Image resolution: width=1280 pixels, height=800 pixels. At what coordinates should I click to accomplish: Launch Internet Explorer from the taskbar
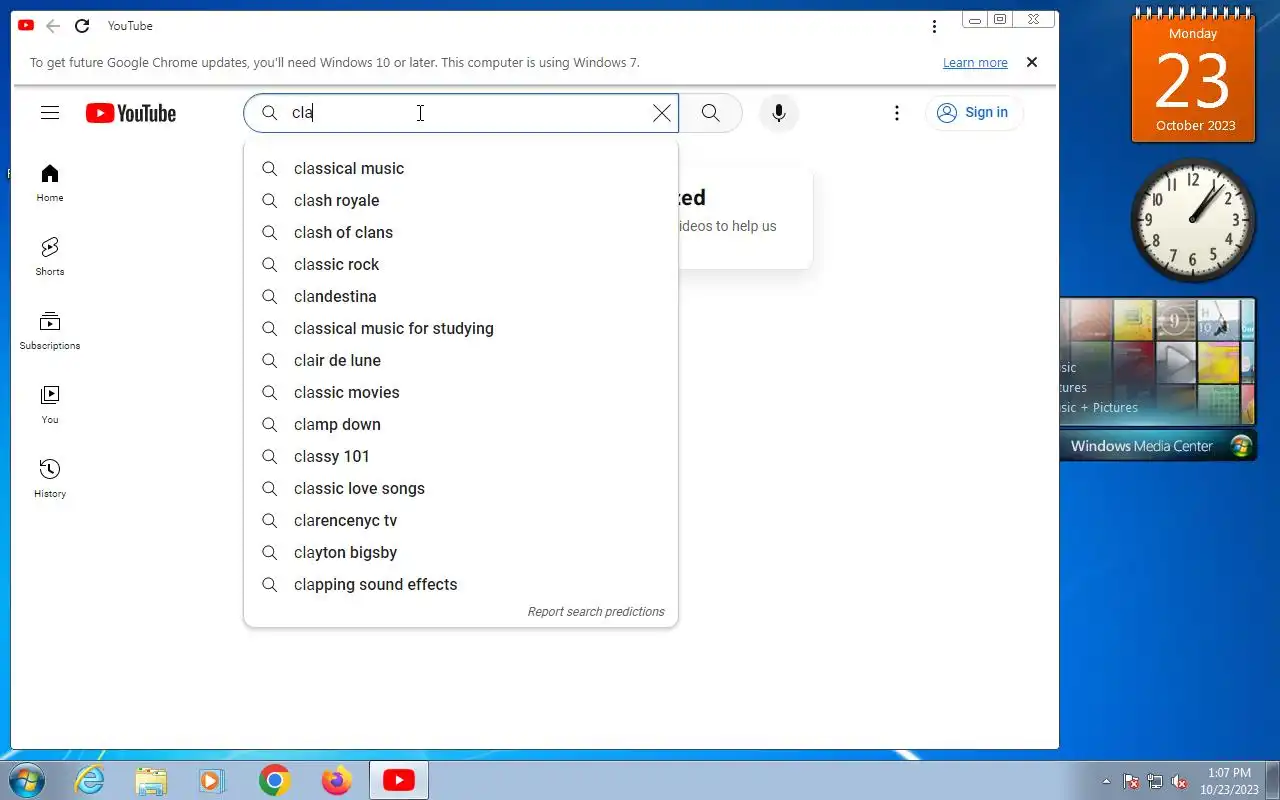pyautogui.click(x=90, y=780)
